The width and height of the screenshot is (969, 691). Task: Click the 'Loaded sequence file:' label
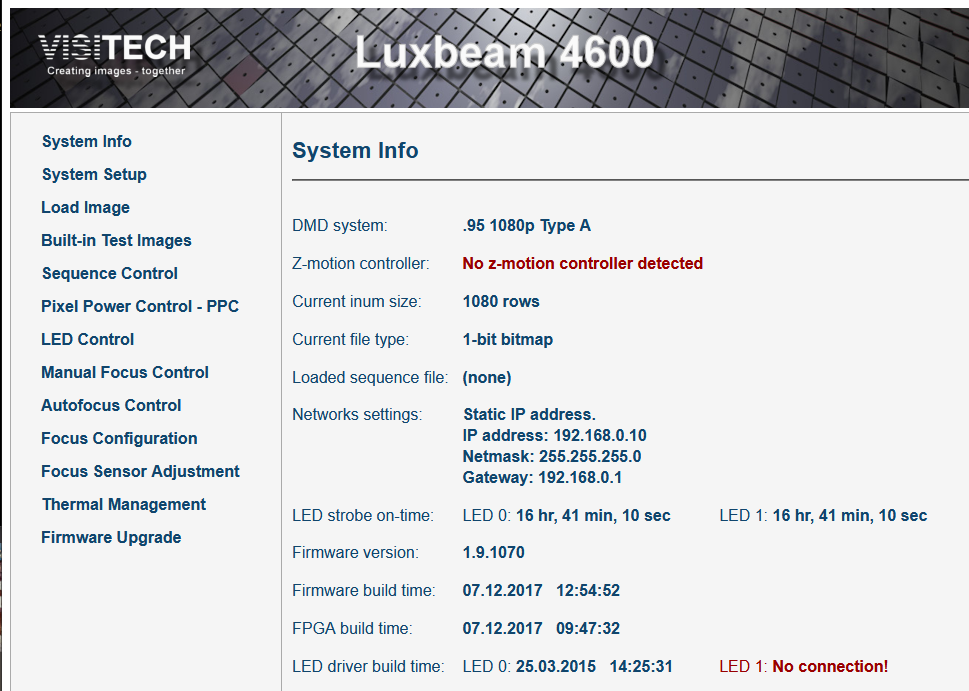click(x=370, y=378)
